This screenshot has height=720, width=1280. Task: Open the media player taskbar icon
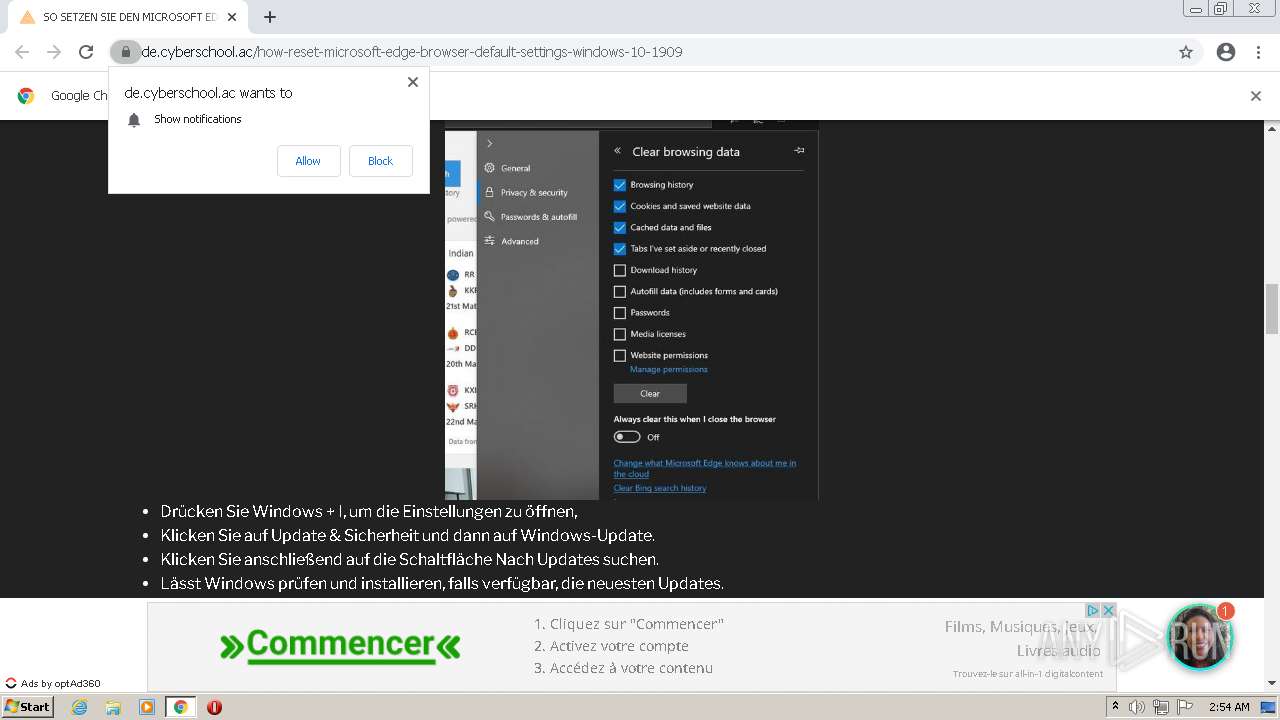click(x=147, y=707)
